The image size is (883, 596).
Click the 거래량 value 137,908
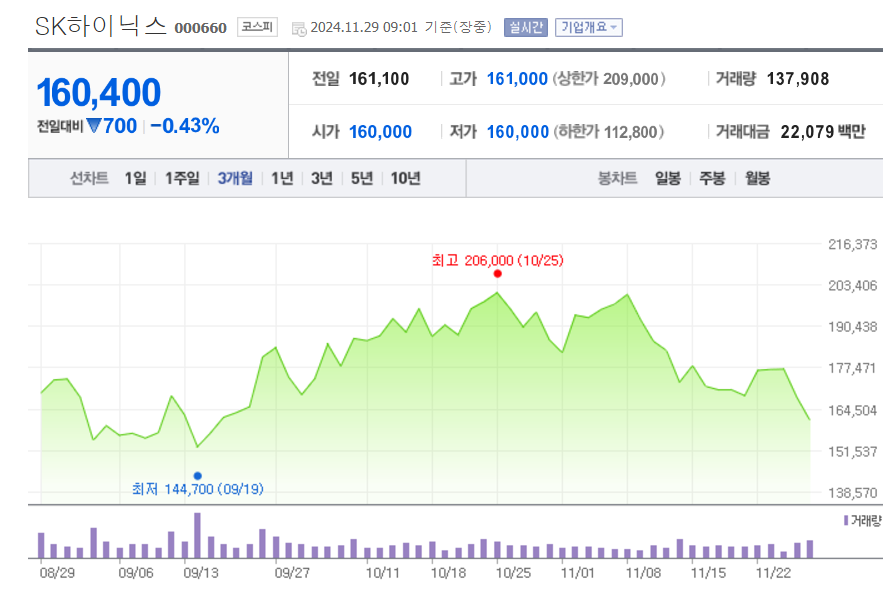[x=798, y=79]
